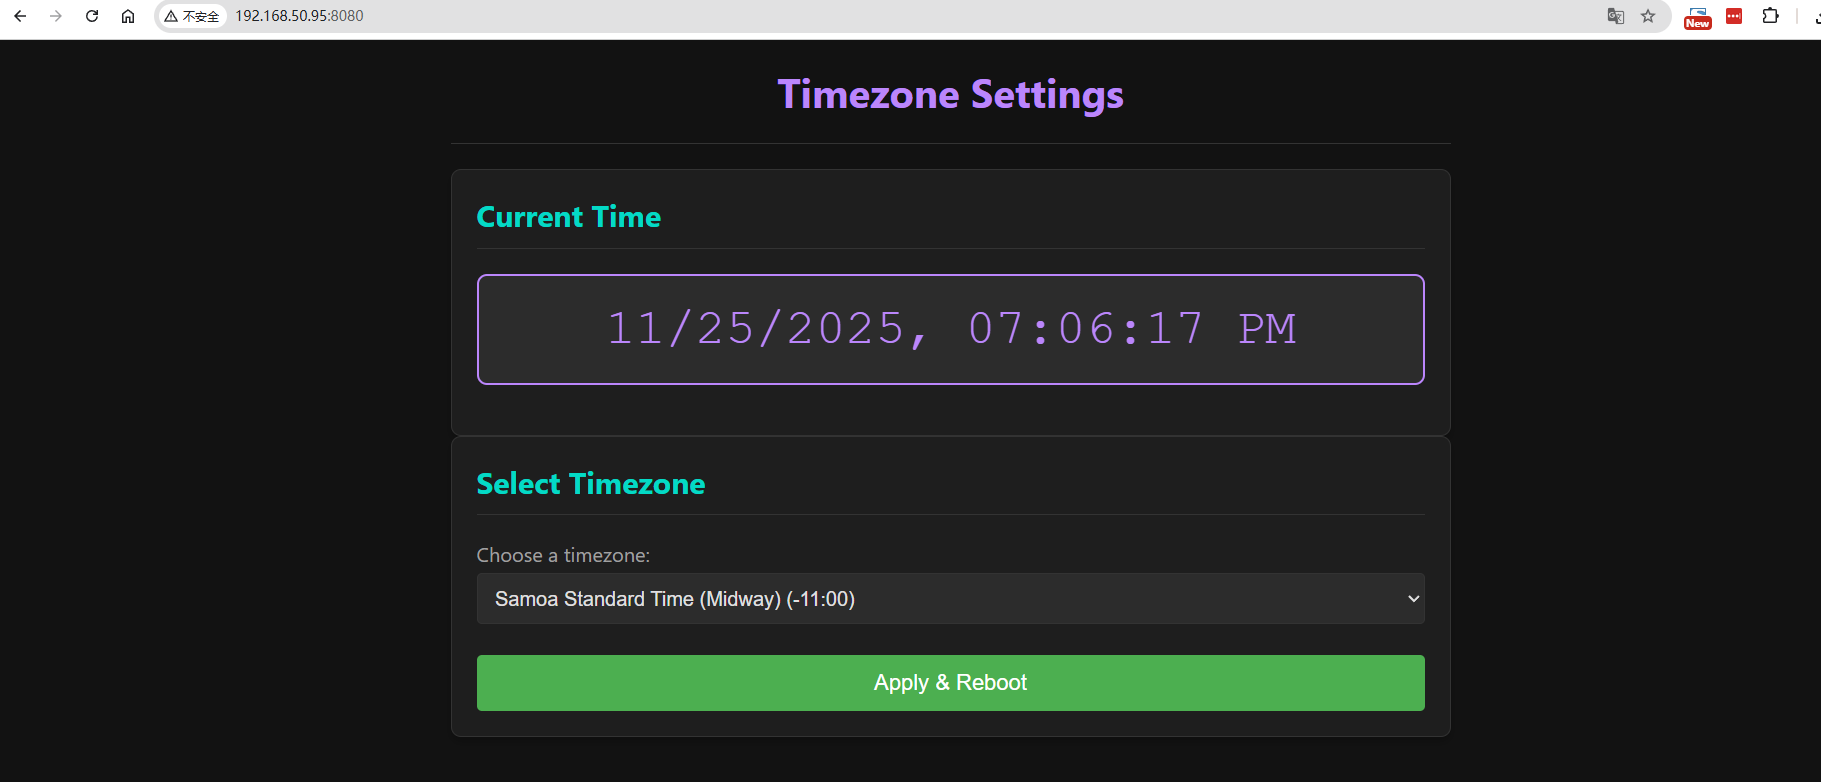
Task: Click the Current Time display box
Action: pos(950,329)
